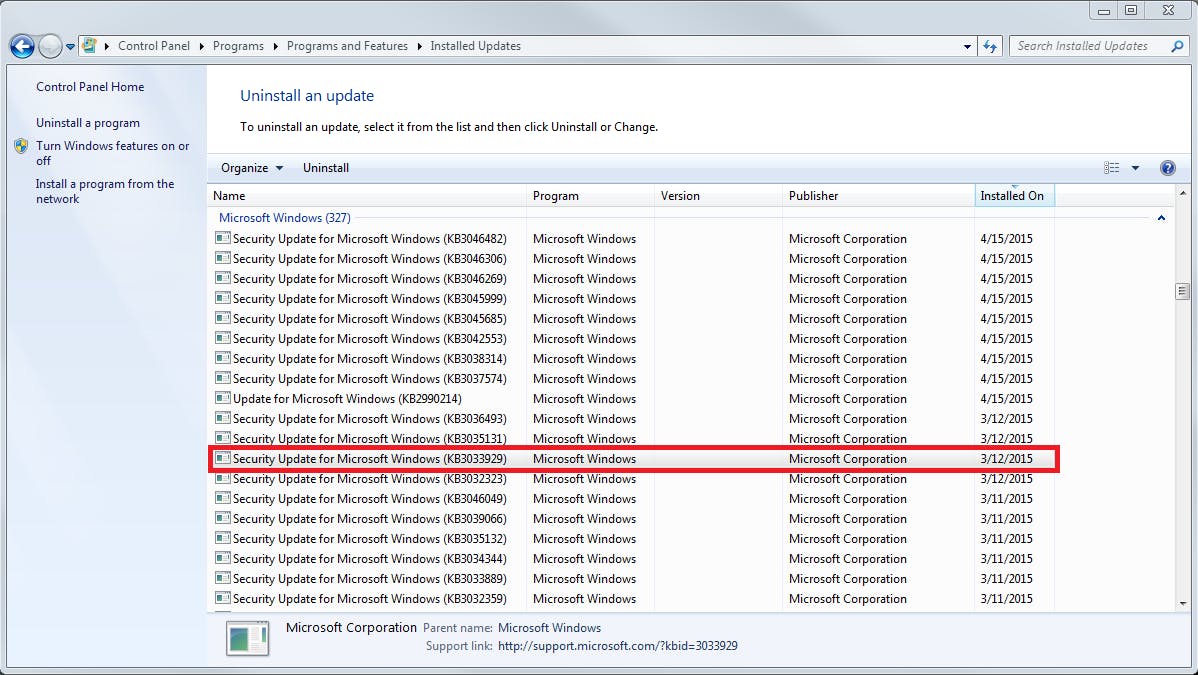Click the Forward navigation arrow
This screenshot has width=1198, height=675.
pos(50,47)
